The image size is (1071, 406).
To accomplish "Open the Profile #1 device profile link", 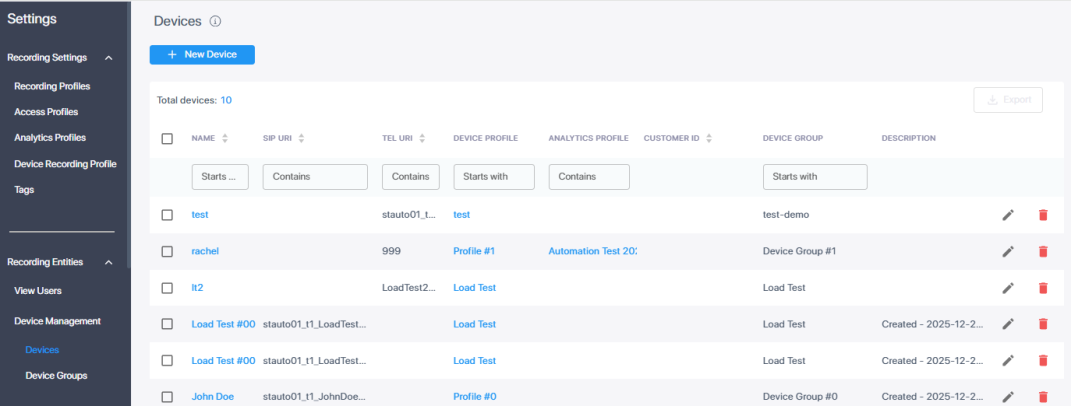I will [x=474, y=251].
